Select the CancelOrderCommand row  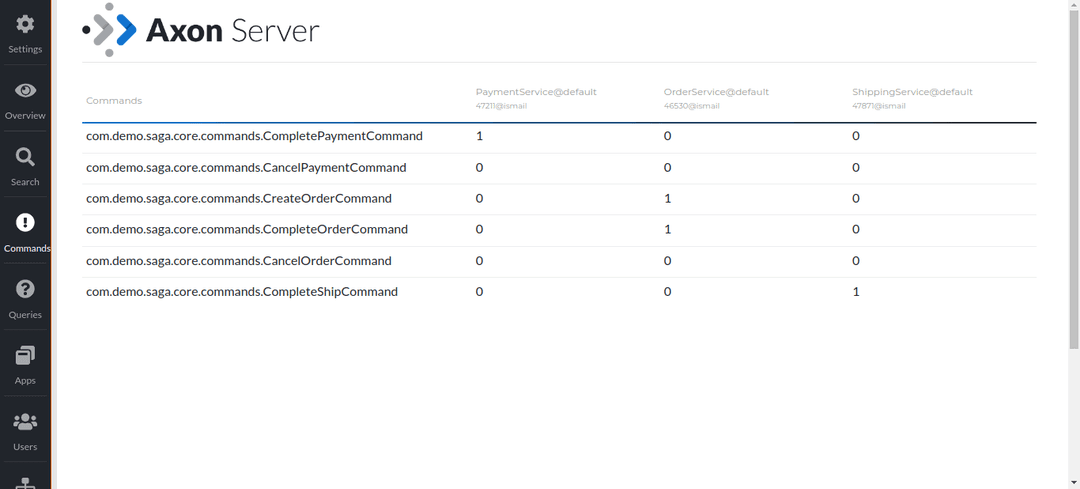click(239, 261)
